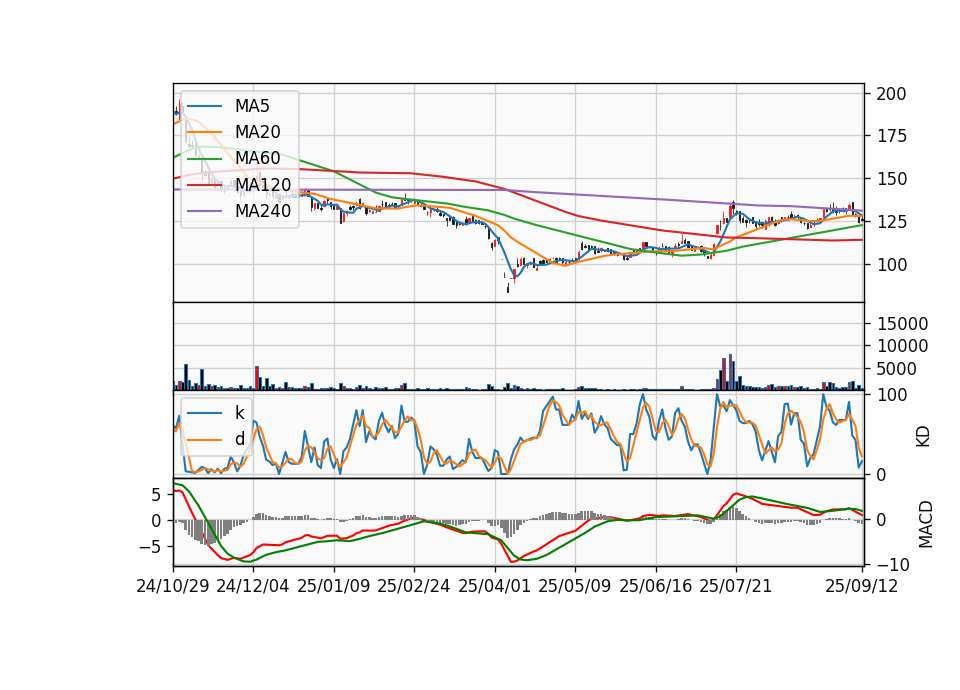Click the blue MA5 legend line swatch
Screen dimensions: 960x690
pos(204,106)
